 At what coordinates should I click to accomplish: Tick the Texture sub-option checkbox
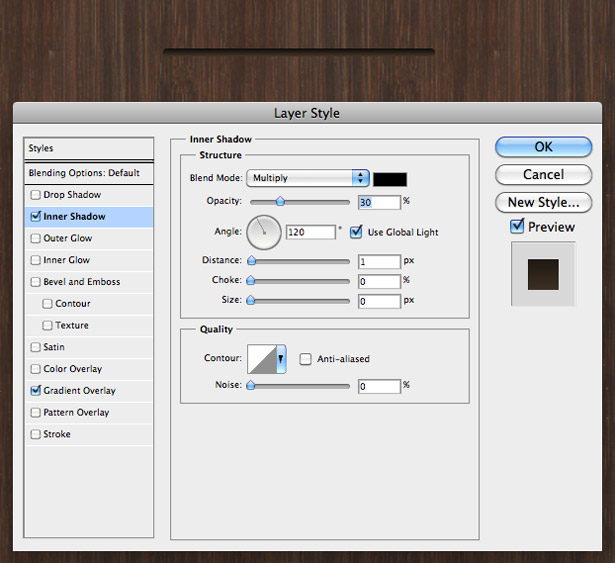[x=47, y=325]
